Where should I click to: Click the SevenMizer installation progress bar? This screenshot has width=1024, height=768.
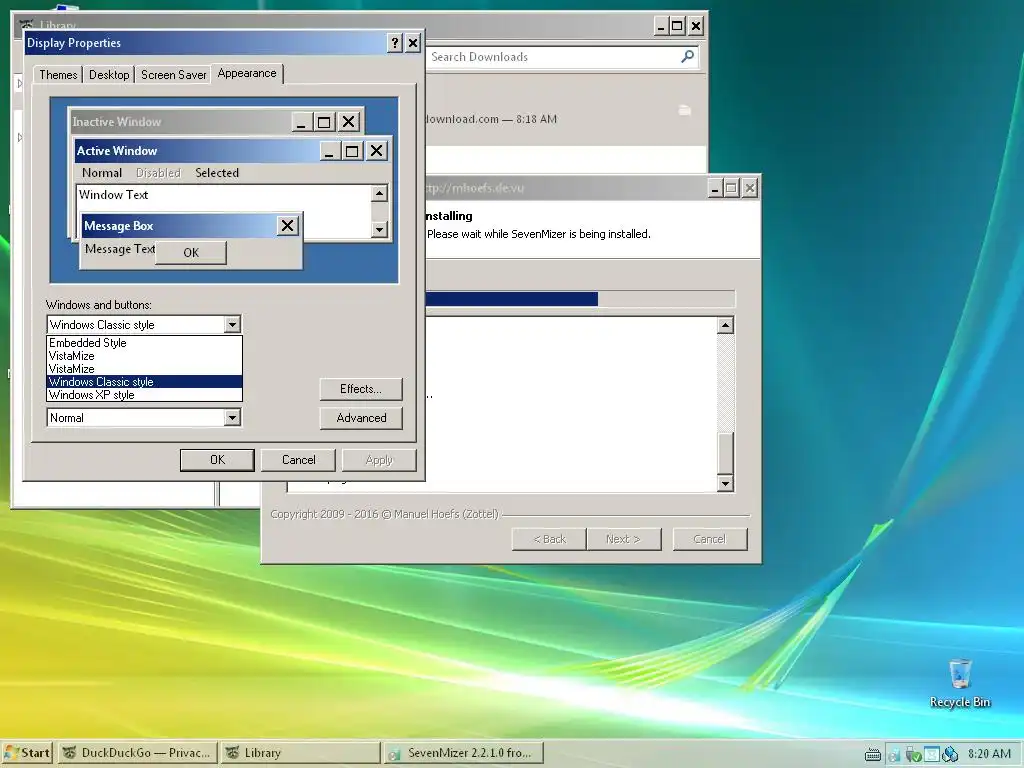click(x=580, y=299)
